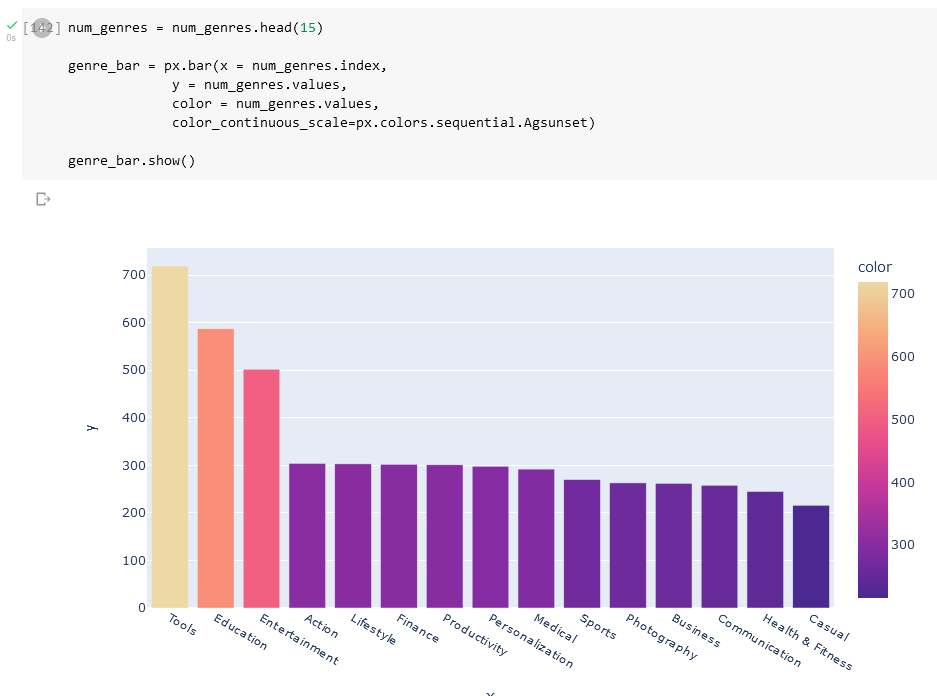The height and width of the screenshot is (696, 937).
Task: Click the "color" legend title above the colorbar
Action: point(874,267)
